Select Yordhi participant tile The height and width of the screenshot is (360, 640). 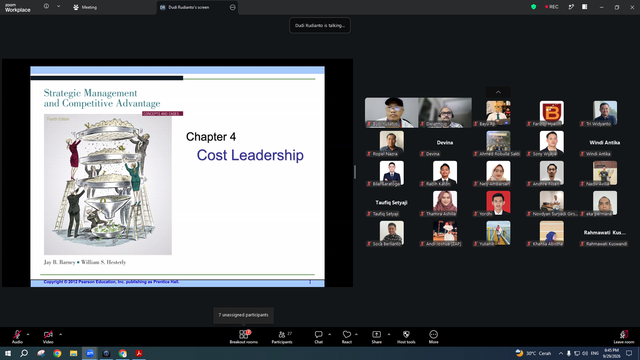498,203
